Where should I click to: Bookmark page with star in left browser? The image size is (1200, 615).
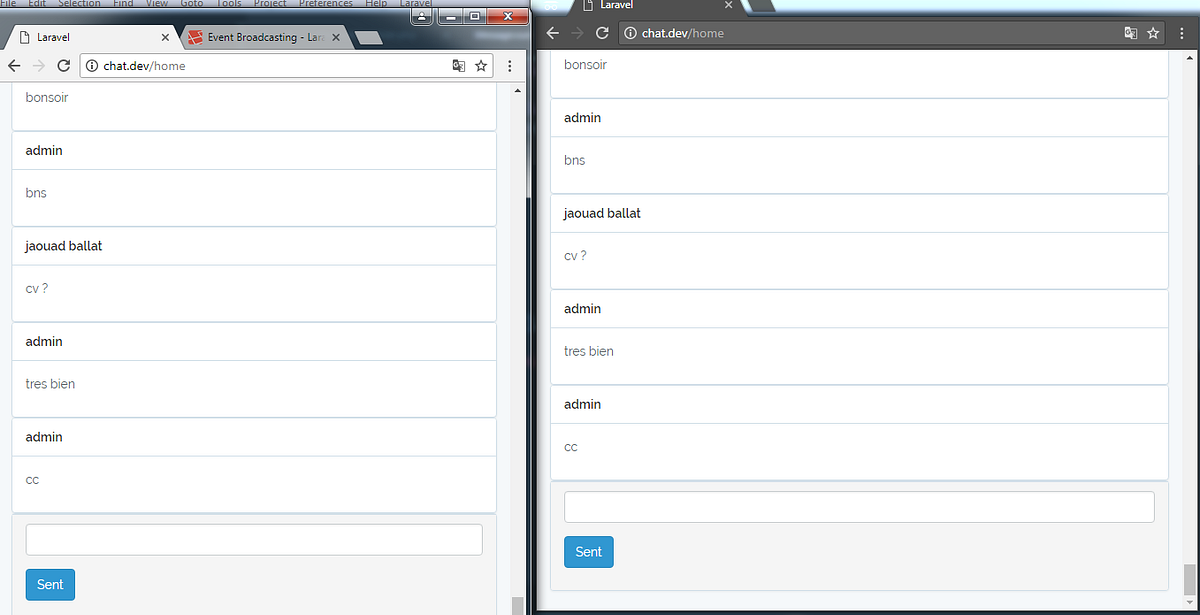tap(481, 66)
